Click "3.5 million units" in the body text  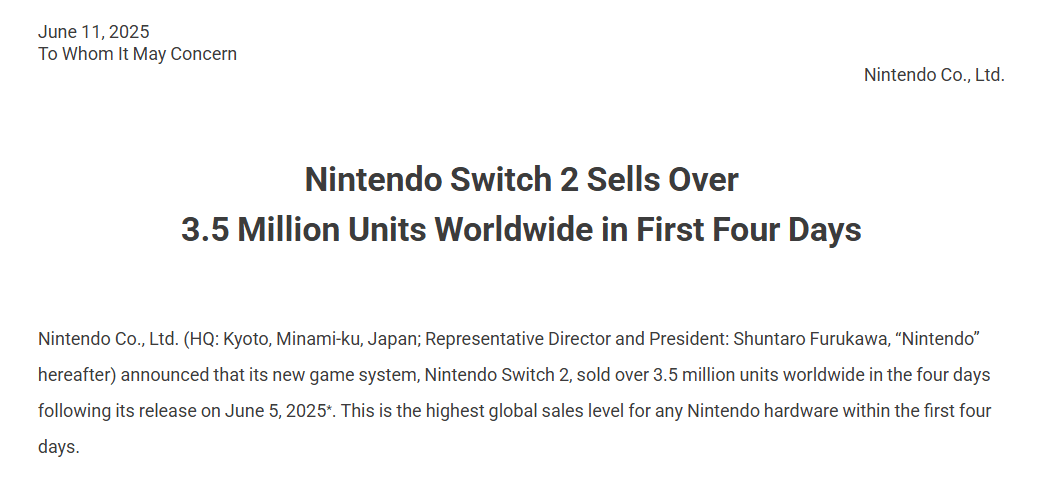pos(713,375)
